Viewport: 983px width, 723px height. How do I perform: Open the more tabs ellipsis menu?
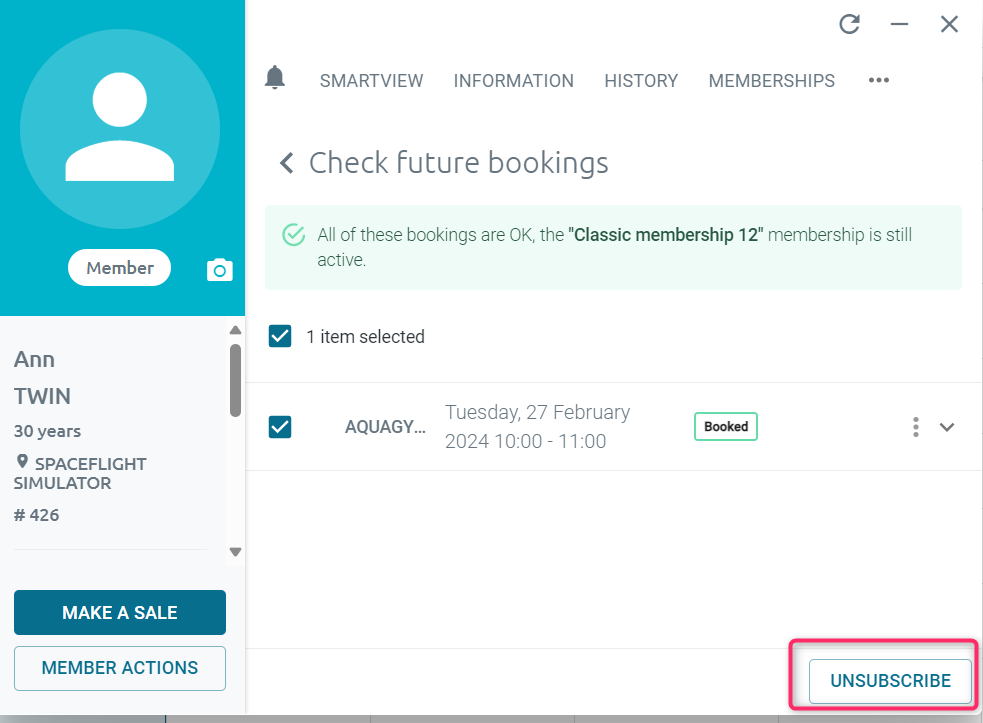pos(879,81)
